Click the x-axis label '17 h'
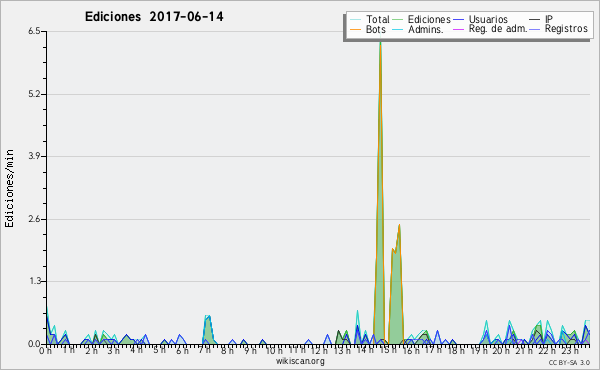Viewport: 600px width, 370px height. tap(433, 350)
